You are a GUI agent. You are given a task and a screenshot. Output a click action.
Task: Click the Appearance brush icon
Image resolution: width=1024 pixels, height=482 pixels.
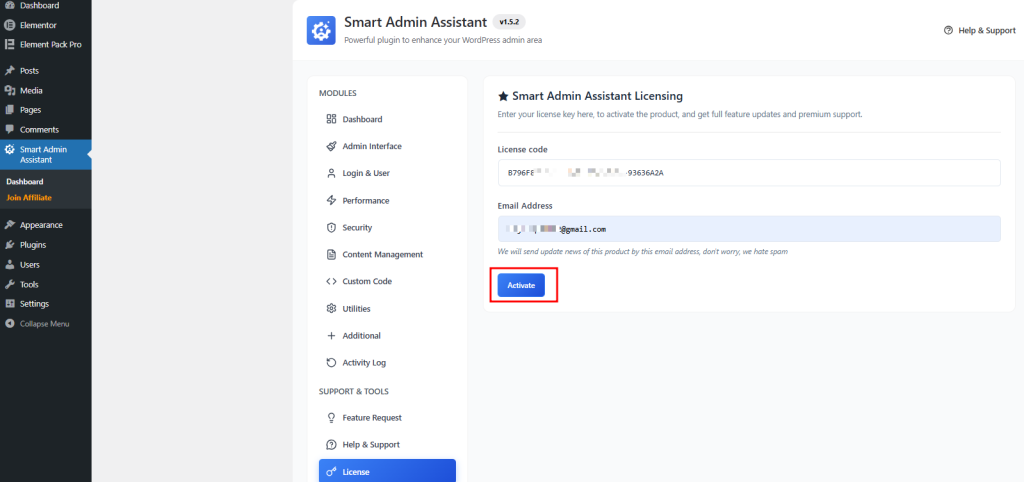(x=10, y=225)
